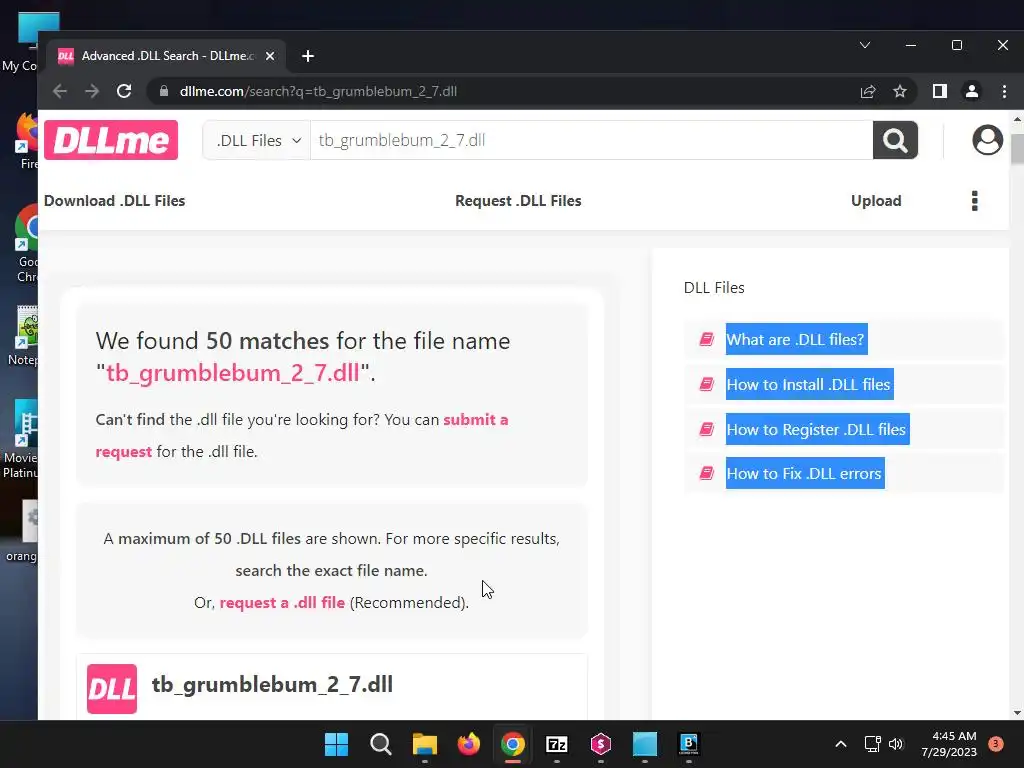The image size is (1024, 768).
Task: Follow the 'submit a request' link
Action: [302, 435]
